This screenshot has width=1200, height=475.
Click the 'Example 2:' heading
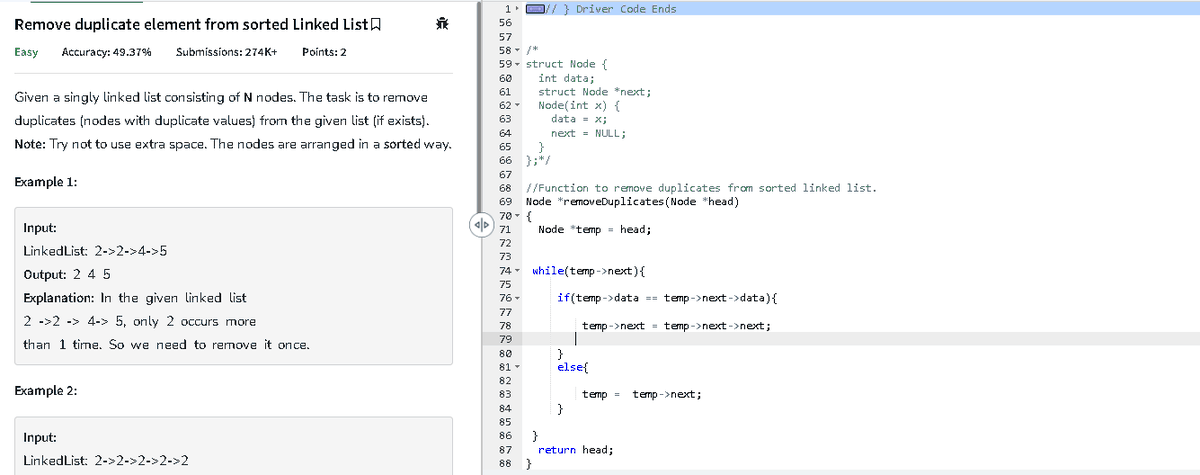click(x=46, y=391)
